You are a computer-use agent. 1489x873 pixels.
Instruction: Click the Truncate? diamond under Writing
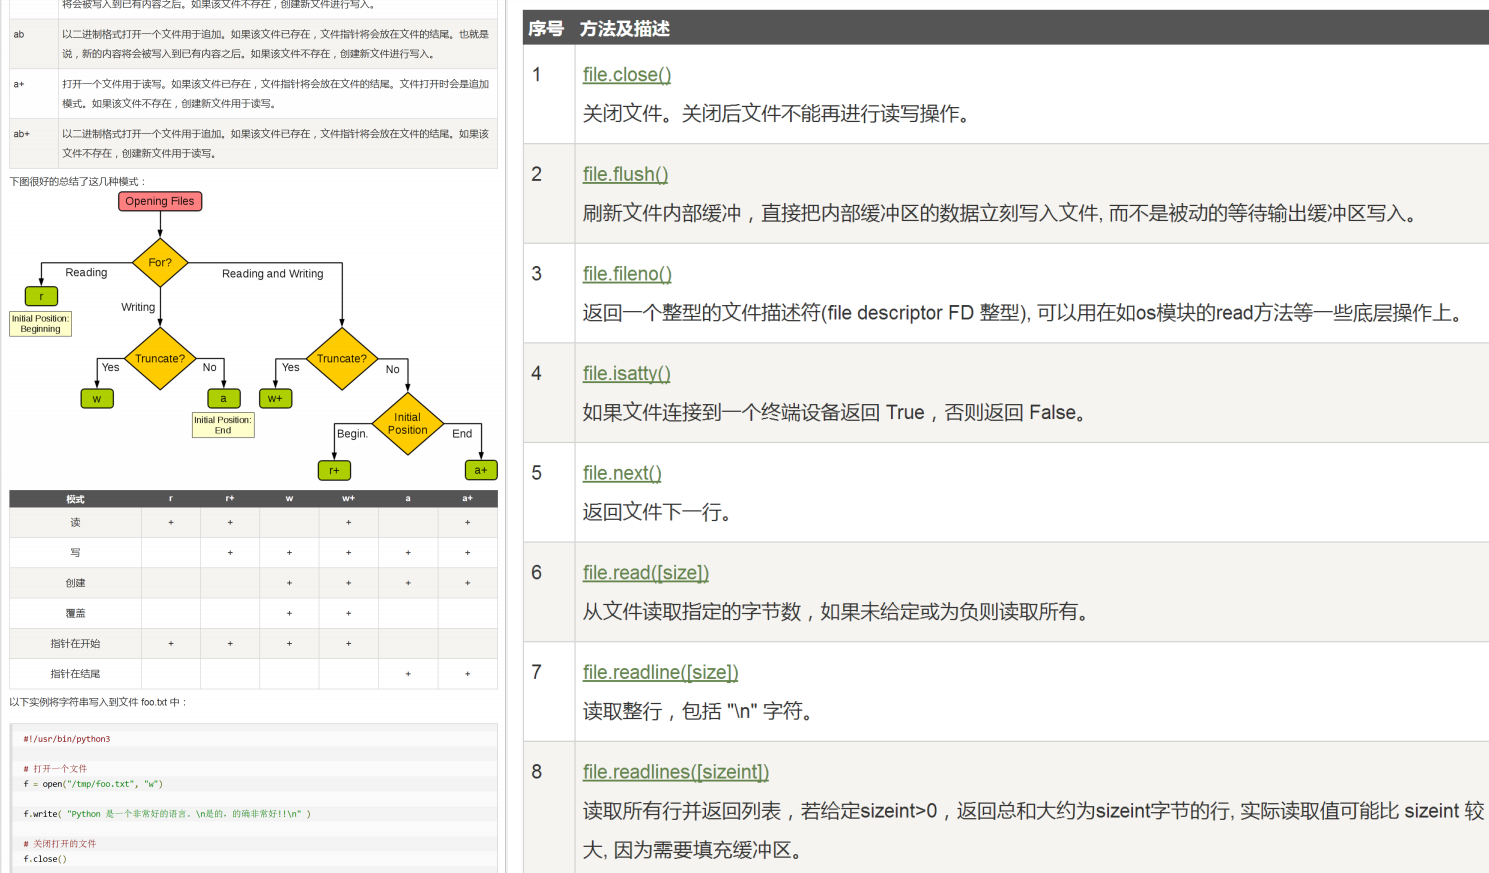point(160,358)
